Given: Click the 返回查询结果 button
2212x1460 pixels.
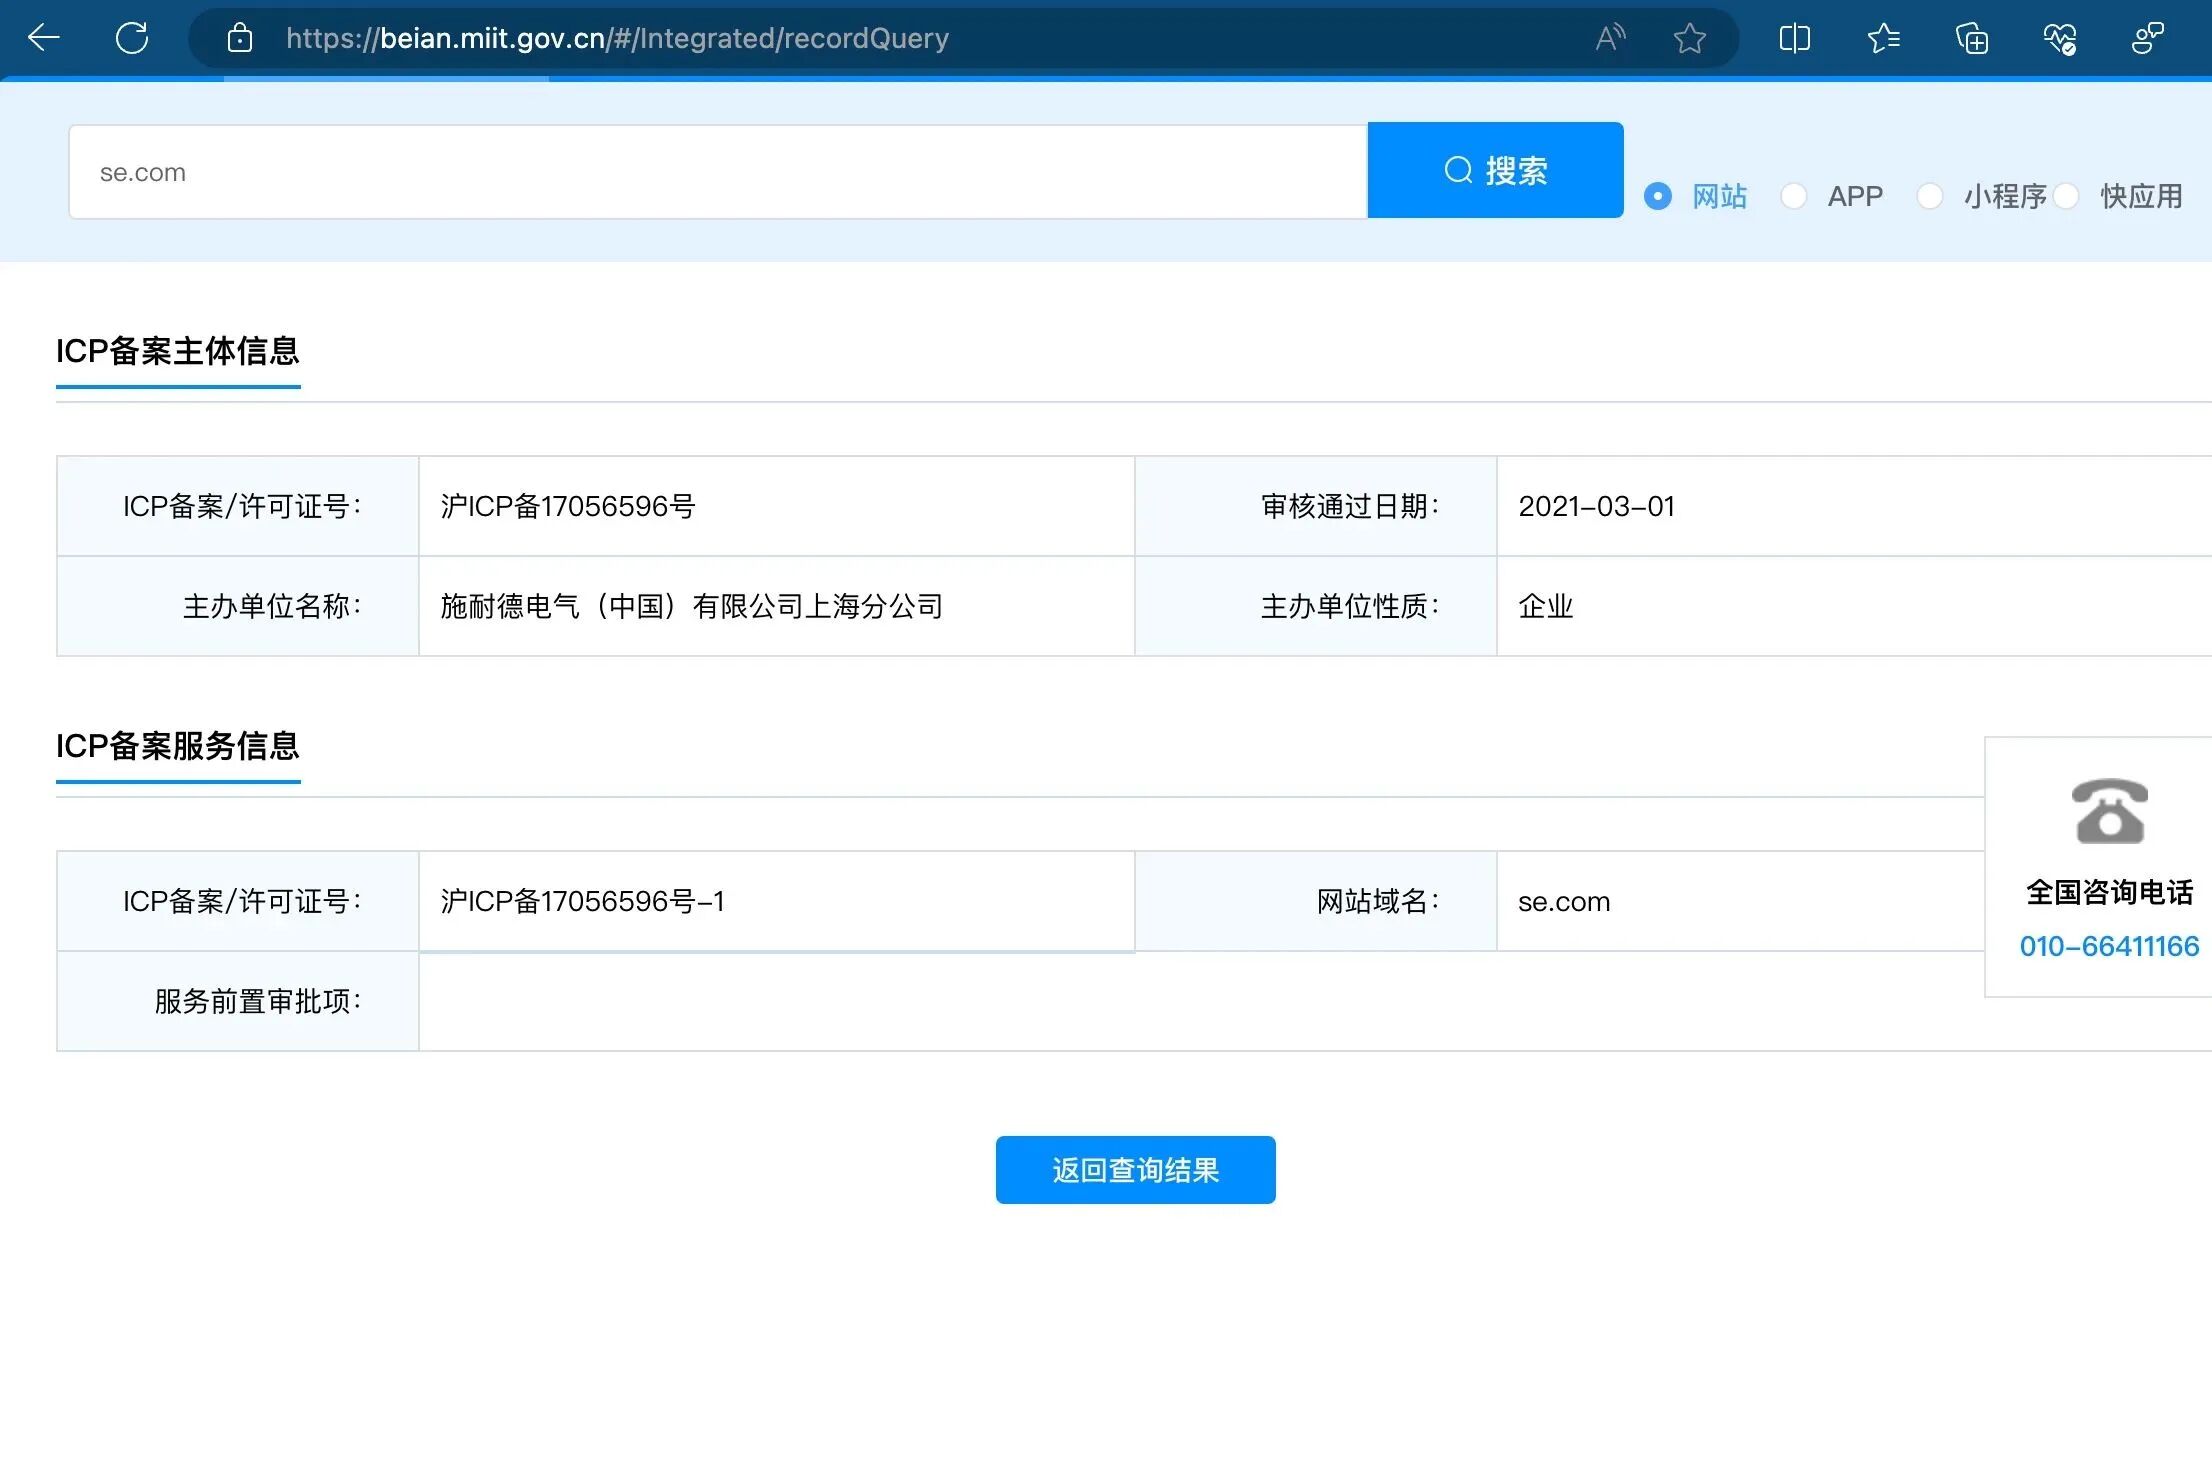Looking at the screenshot, I should pyautogui.click(x=1135, y=1170).
